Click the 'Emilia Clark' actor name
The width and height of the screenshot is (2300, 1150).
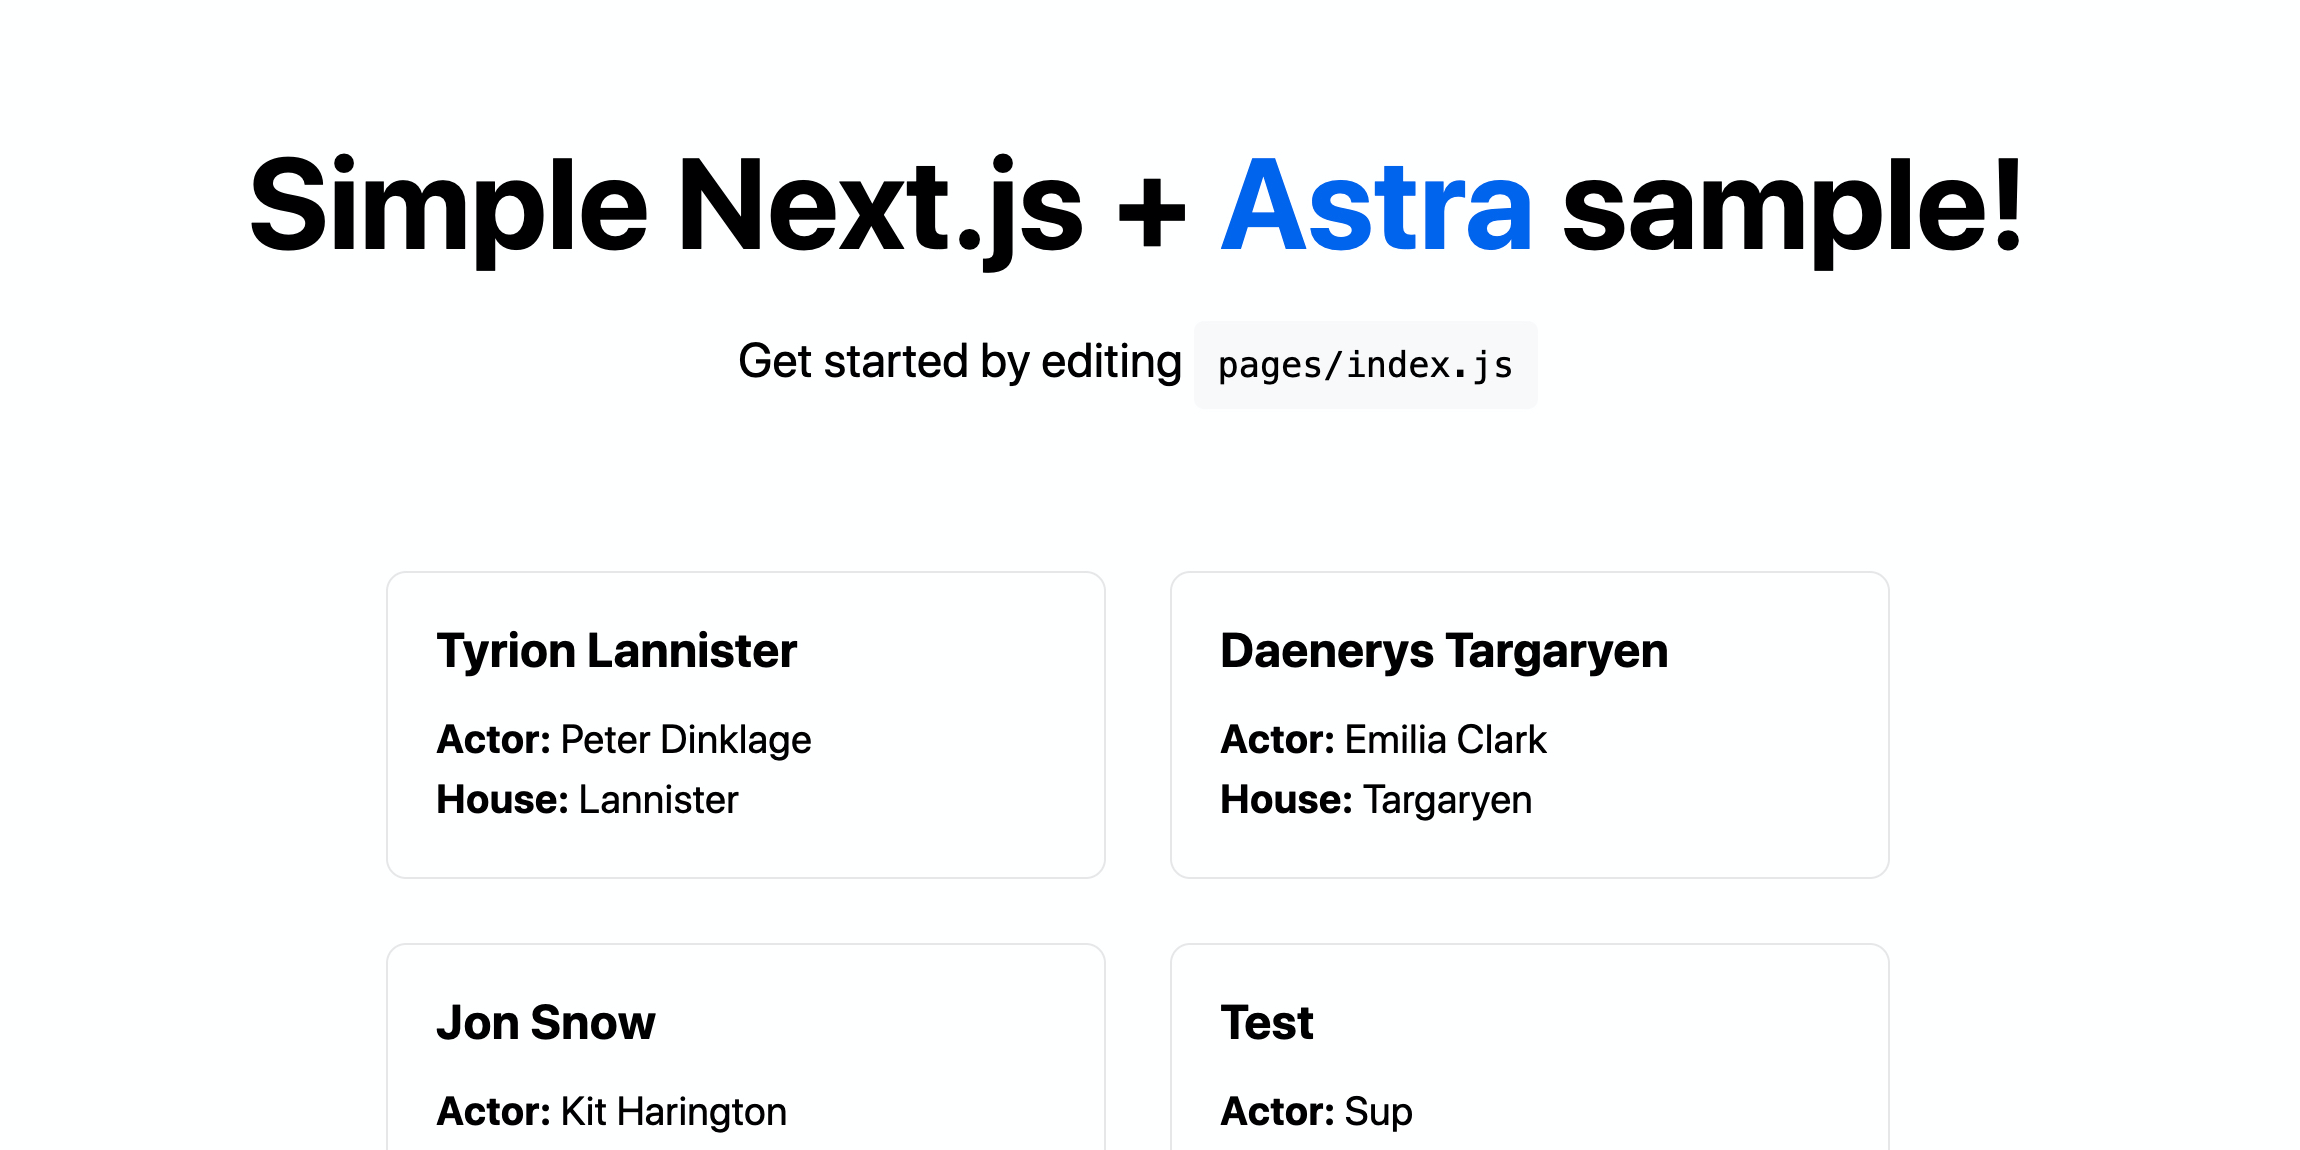(1445, 740)
